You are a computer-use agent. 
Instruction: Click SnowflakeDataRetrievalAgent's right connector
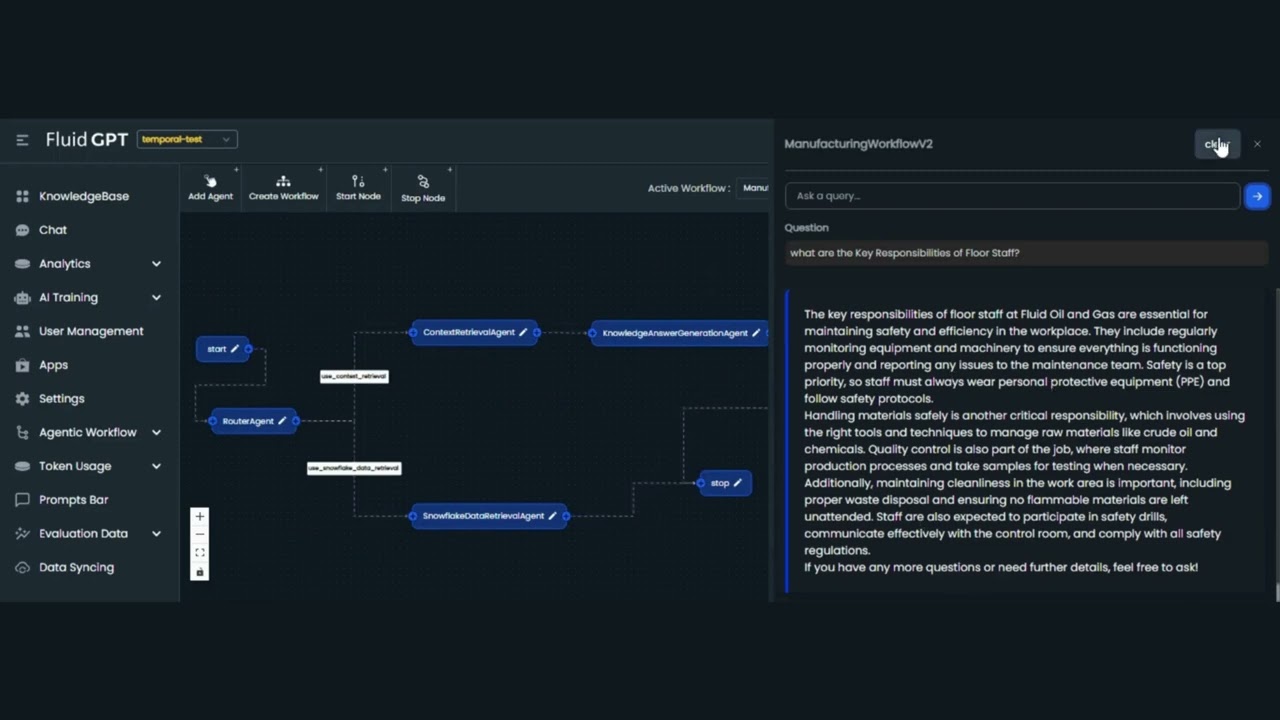566,516
